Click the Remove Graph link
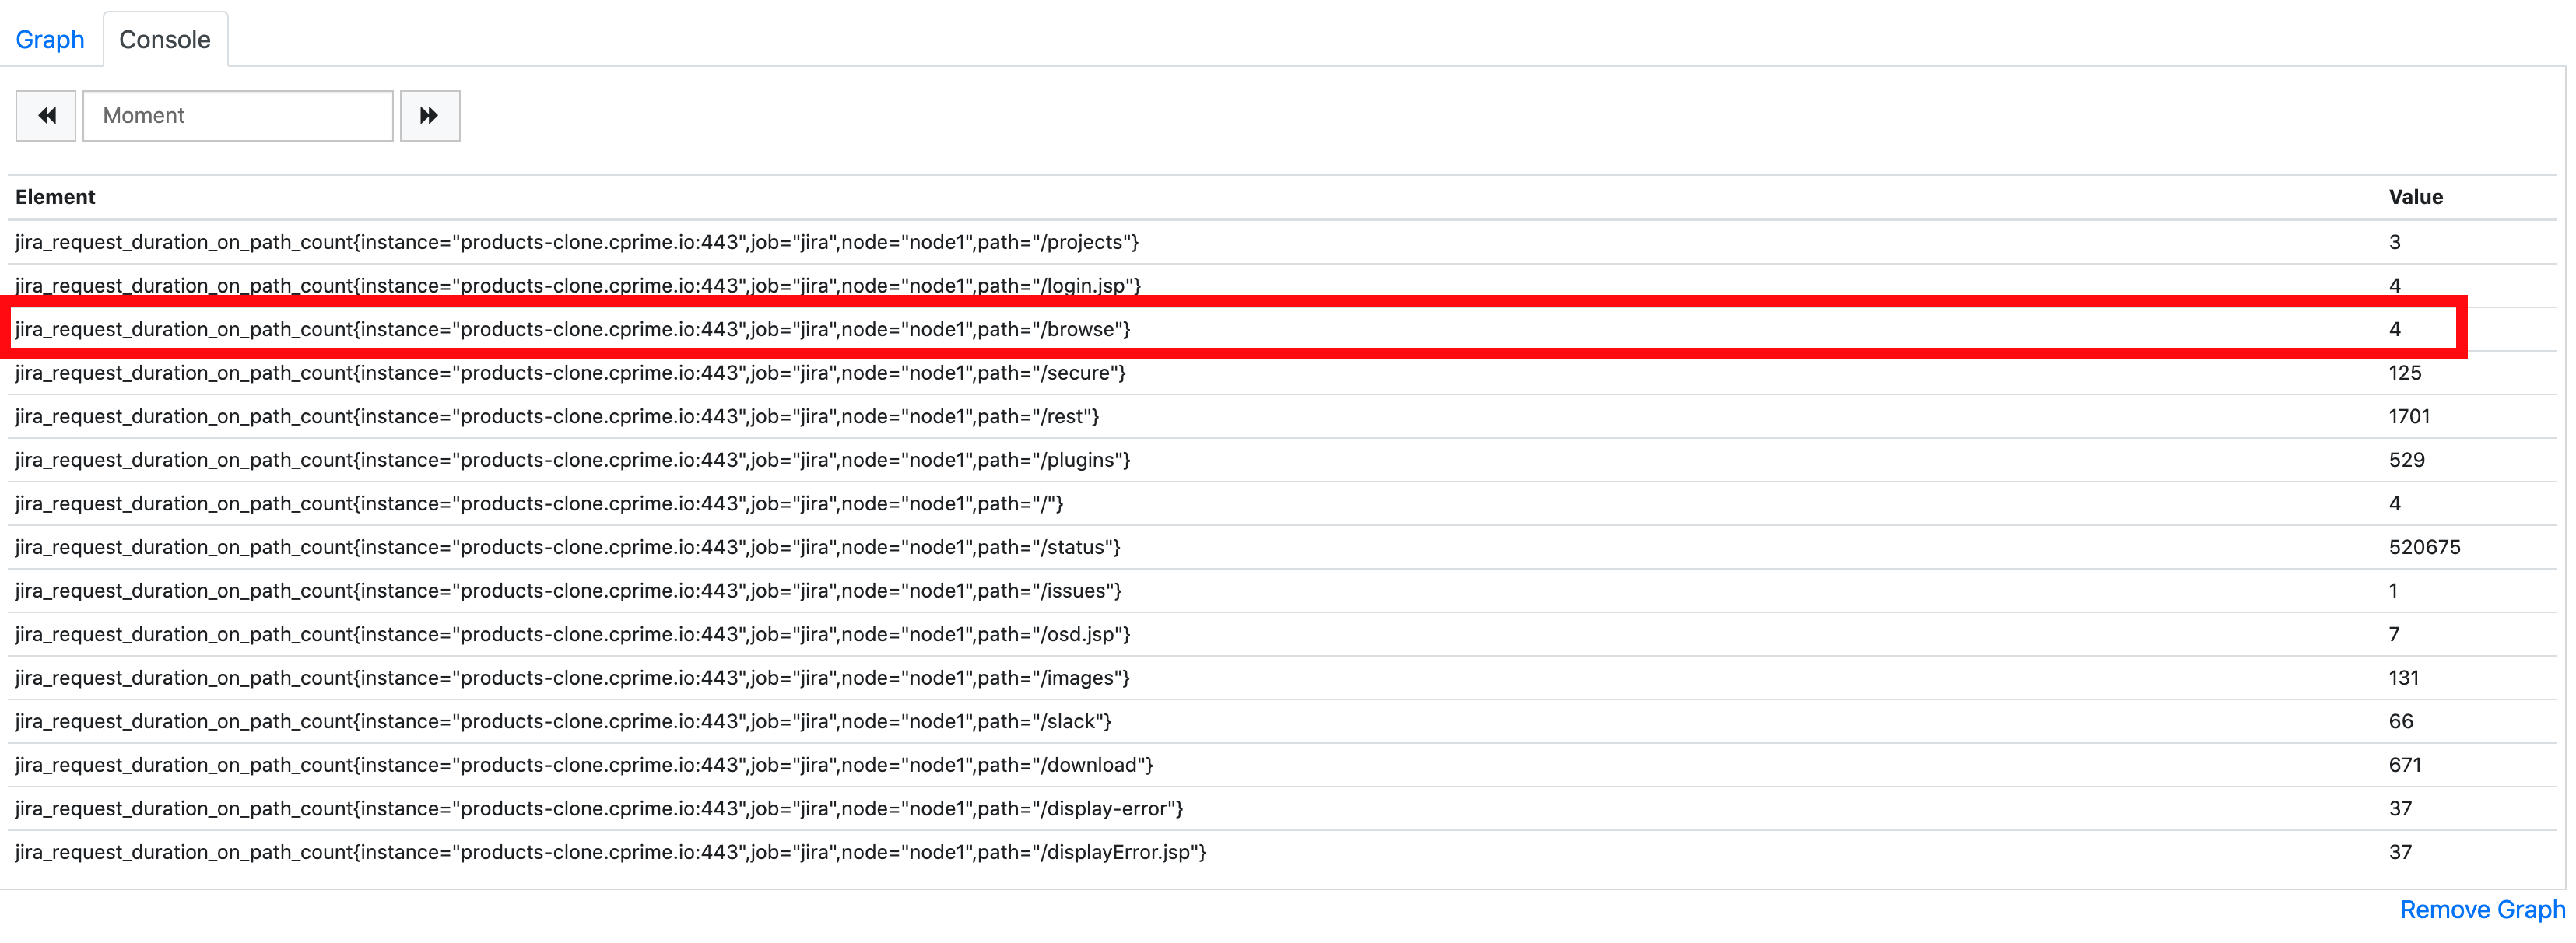2576x943 pixels. 2482,910
